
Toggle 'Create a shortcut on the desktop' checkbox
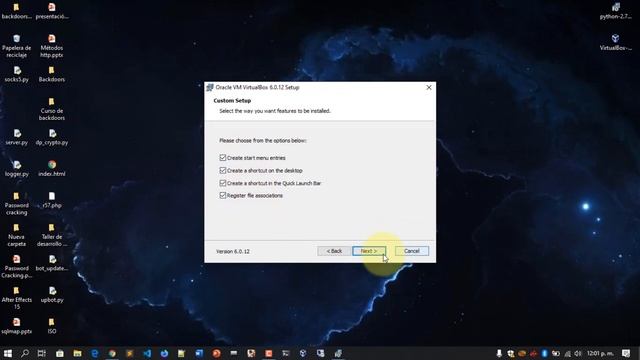pos(223,170)
